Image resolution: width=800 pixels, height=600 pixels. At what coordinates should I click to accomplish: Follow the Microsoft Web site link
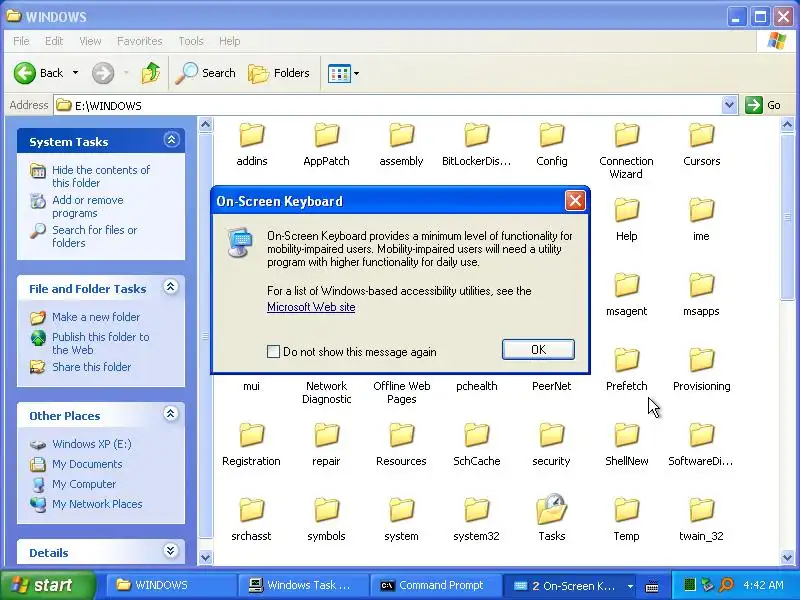[x=311, y=307]
